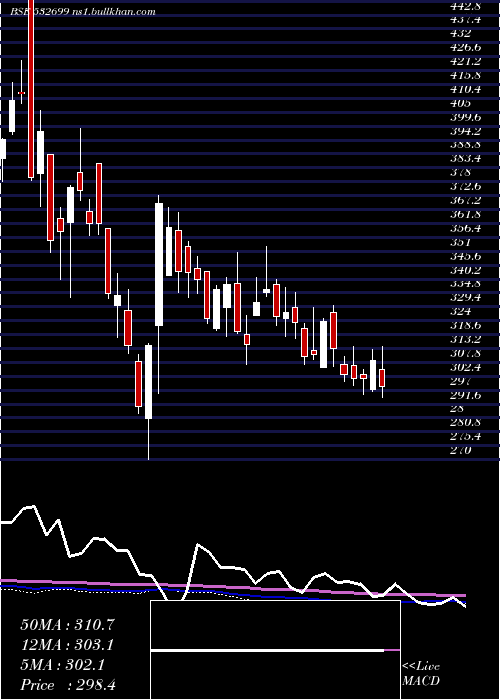Click the 329.4 axis label
The image size is (500, 700).
click(466, 298)
